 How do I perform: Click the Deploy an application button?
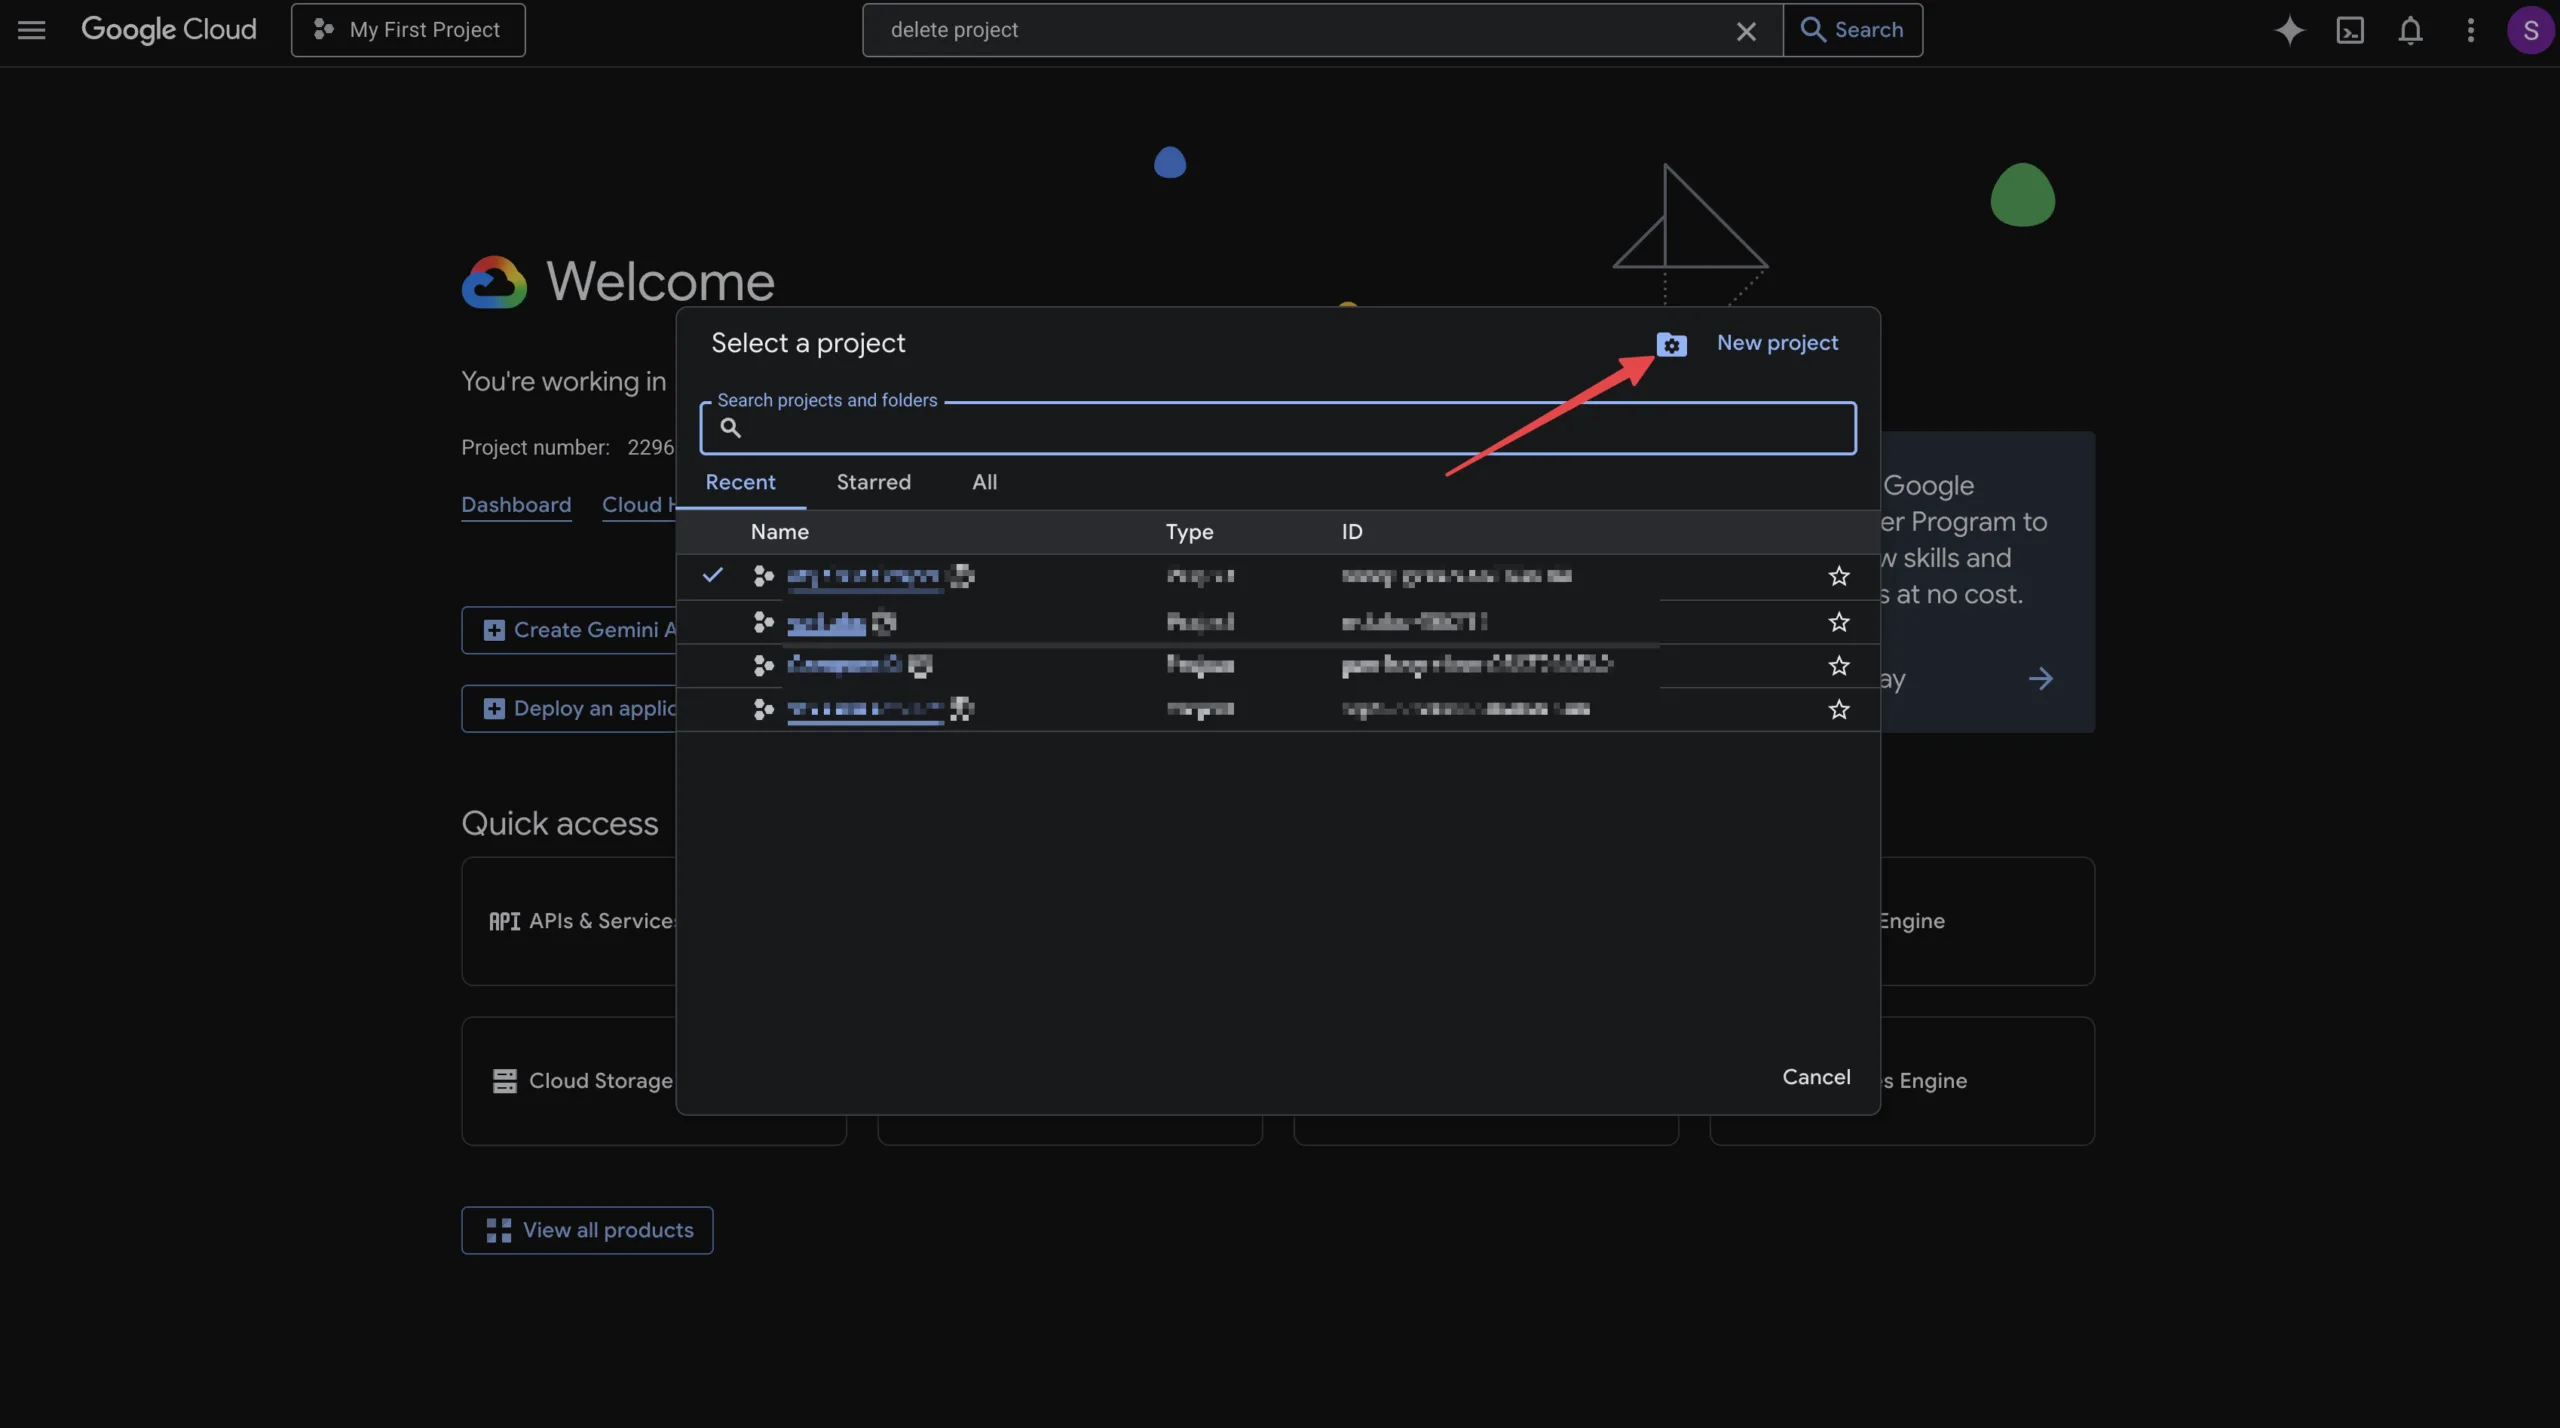click(569, 709)
